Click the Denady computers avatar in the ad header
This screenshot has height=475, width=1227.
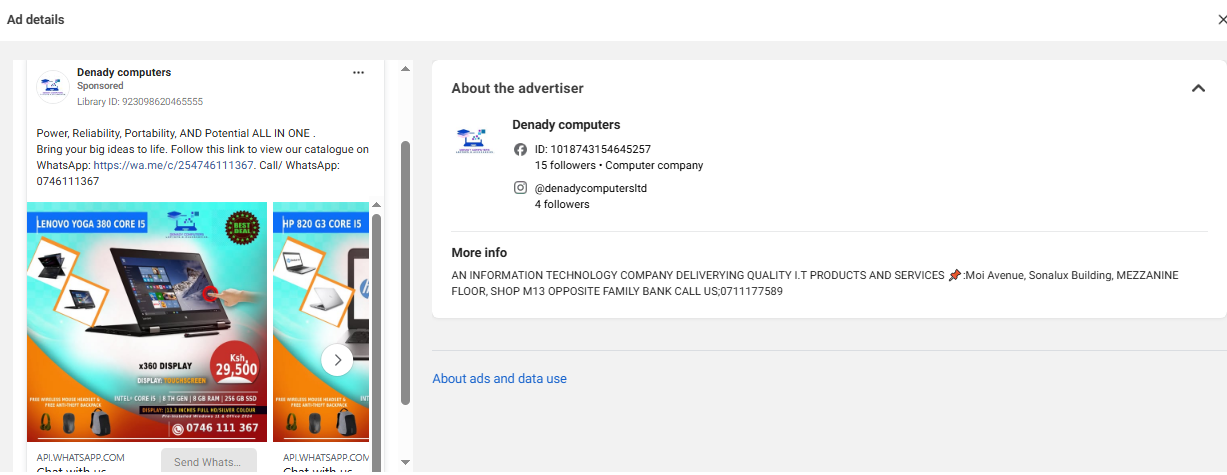tap(52, 87)
